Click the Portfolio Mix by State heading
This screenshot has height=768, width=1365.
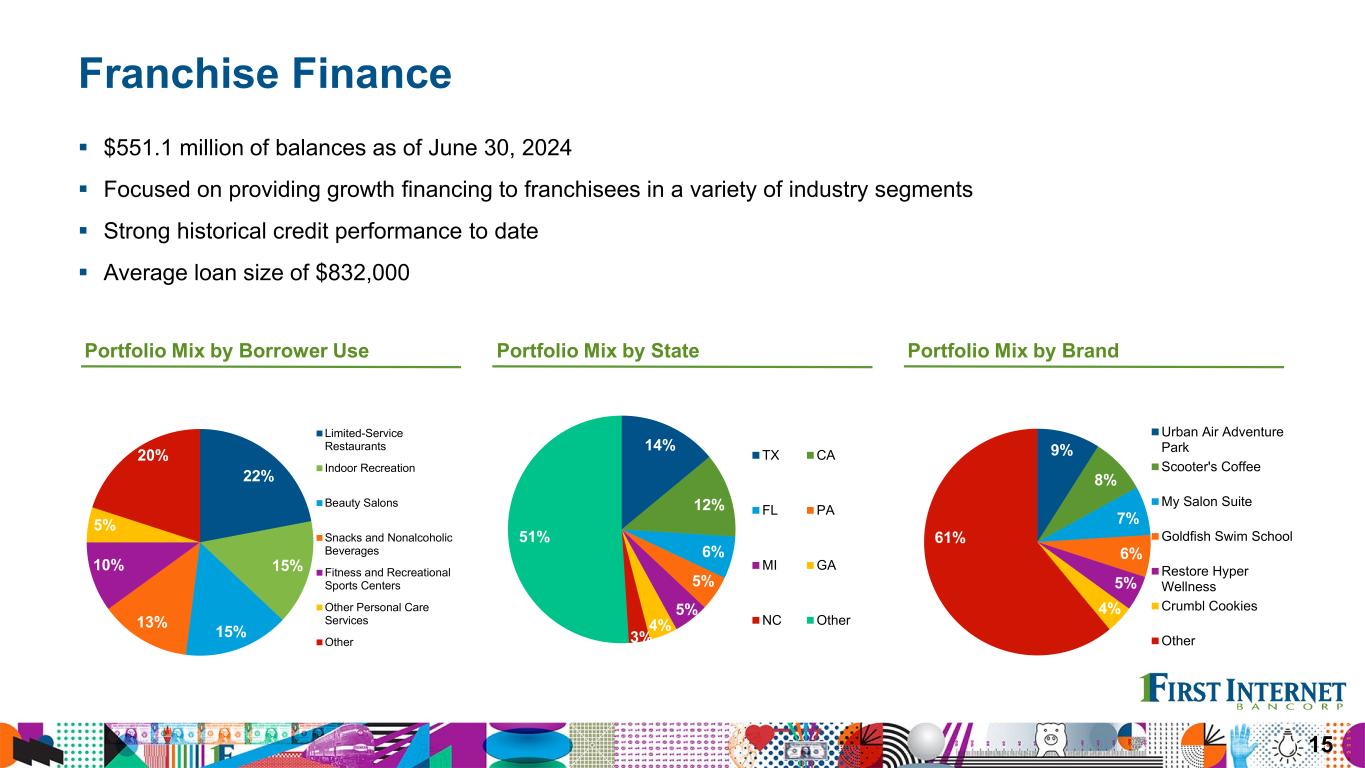coord(598,350)
